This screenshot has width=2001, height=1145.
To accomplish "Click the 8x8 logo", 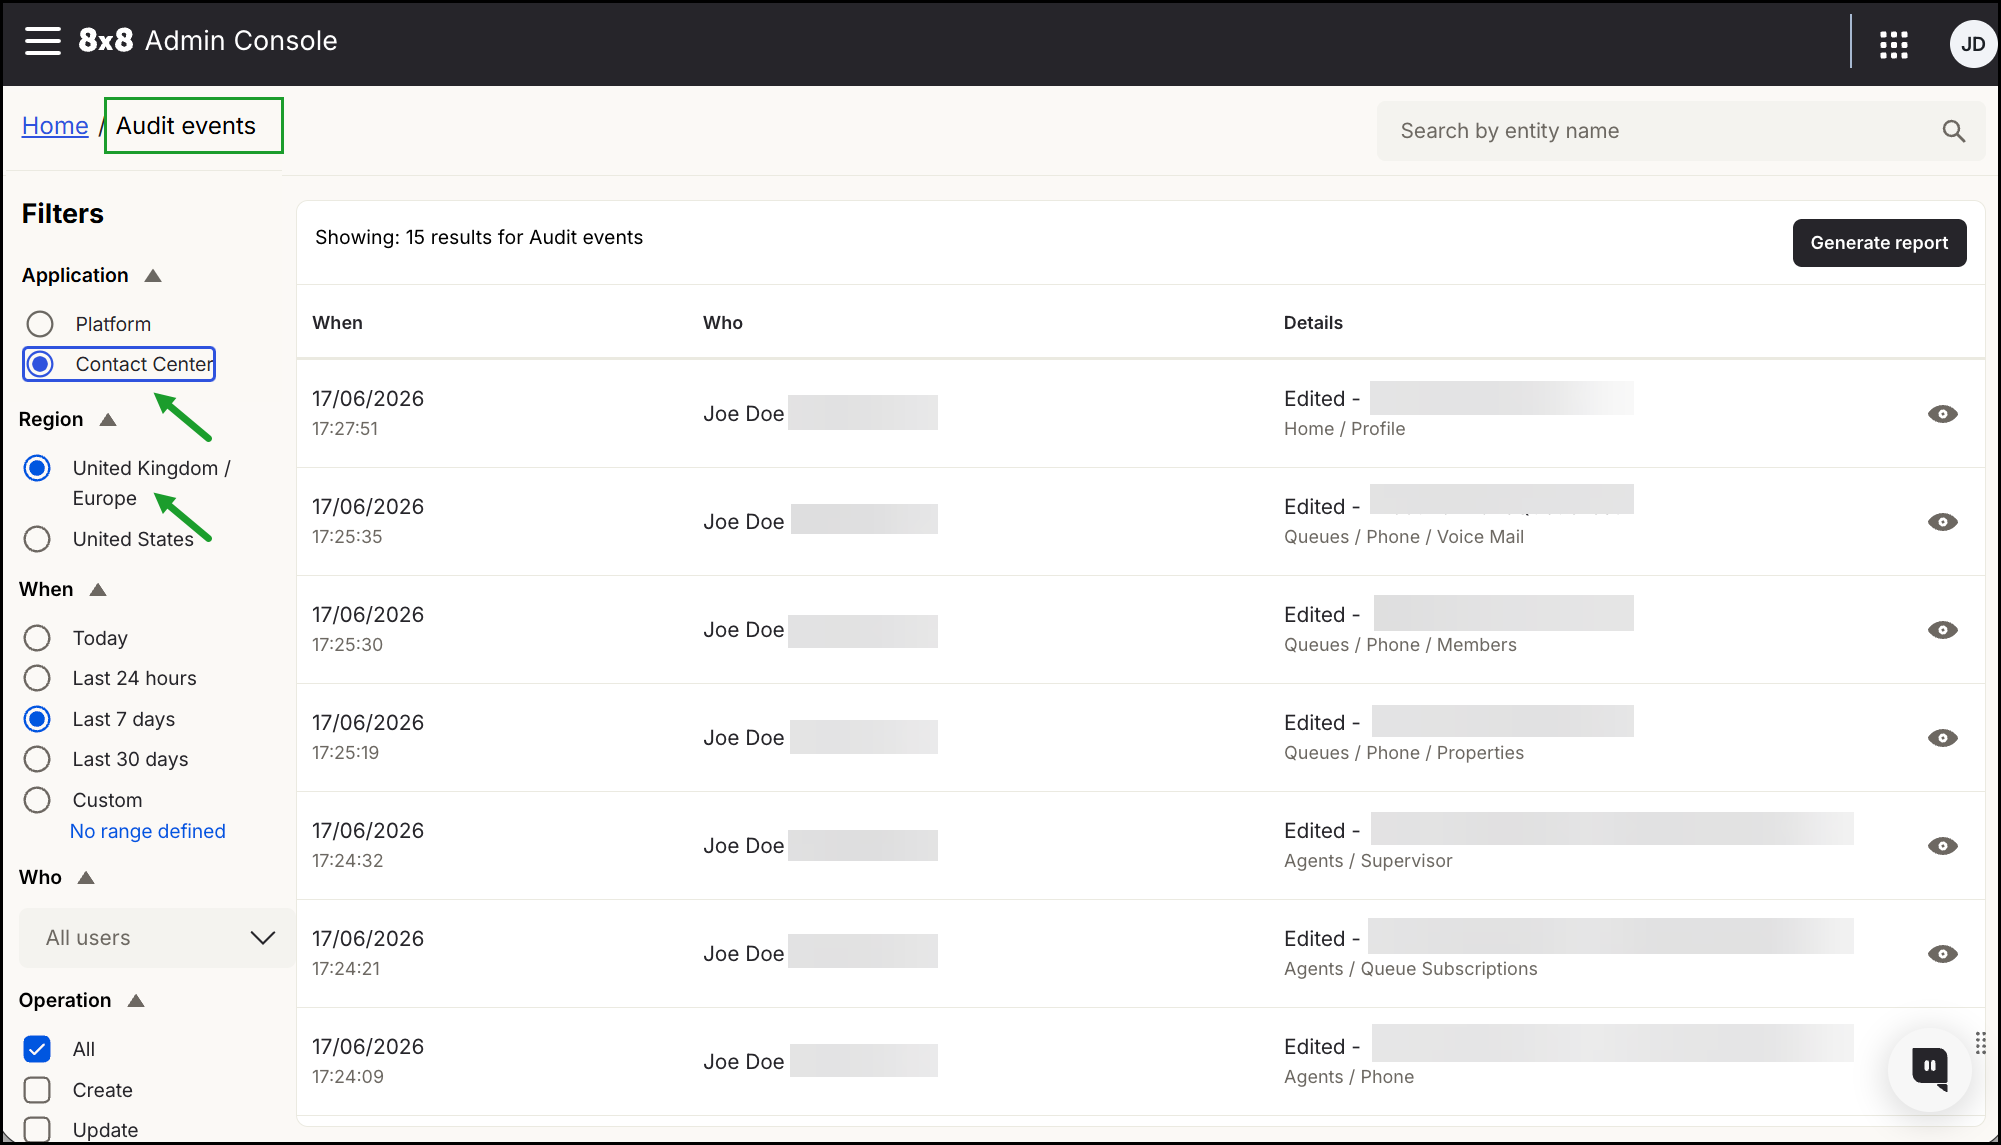I will [105, 40].
